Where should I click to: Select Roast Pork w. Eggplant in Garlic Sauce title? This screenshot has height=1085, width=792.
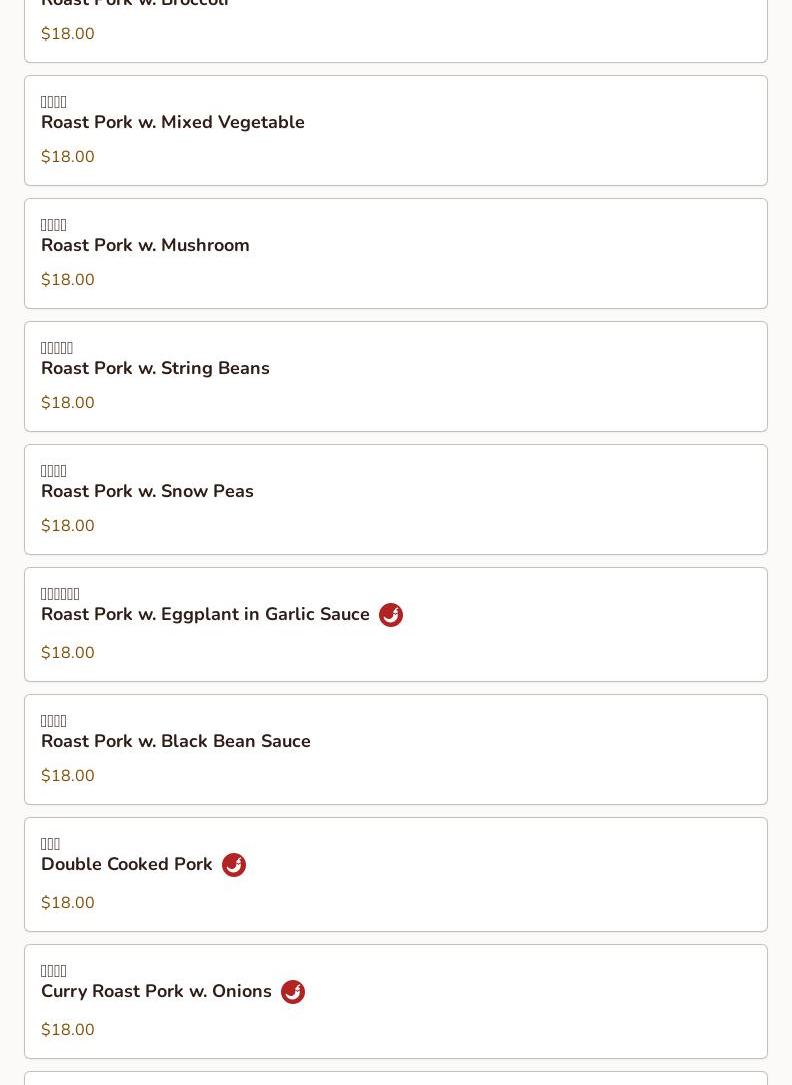(205, 614)
